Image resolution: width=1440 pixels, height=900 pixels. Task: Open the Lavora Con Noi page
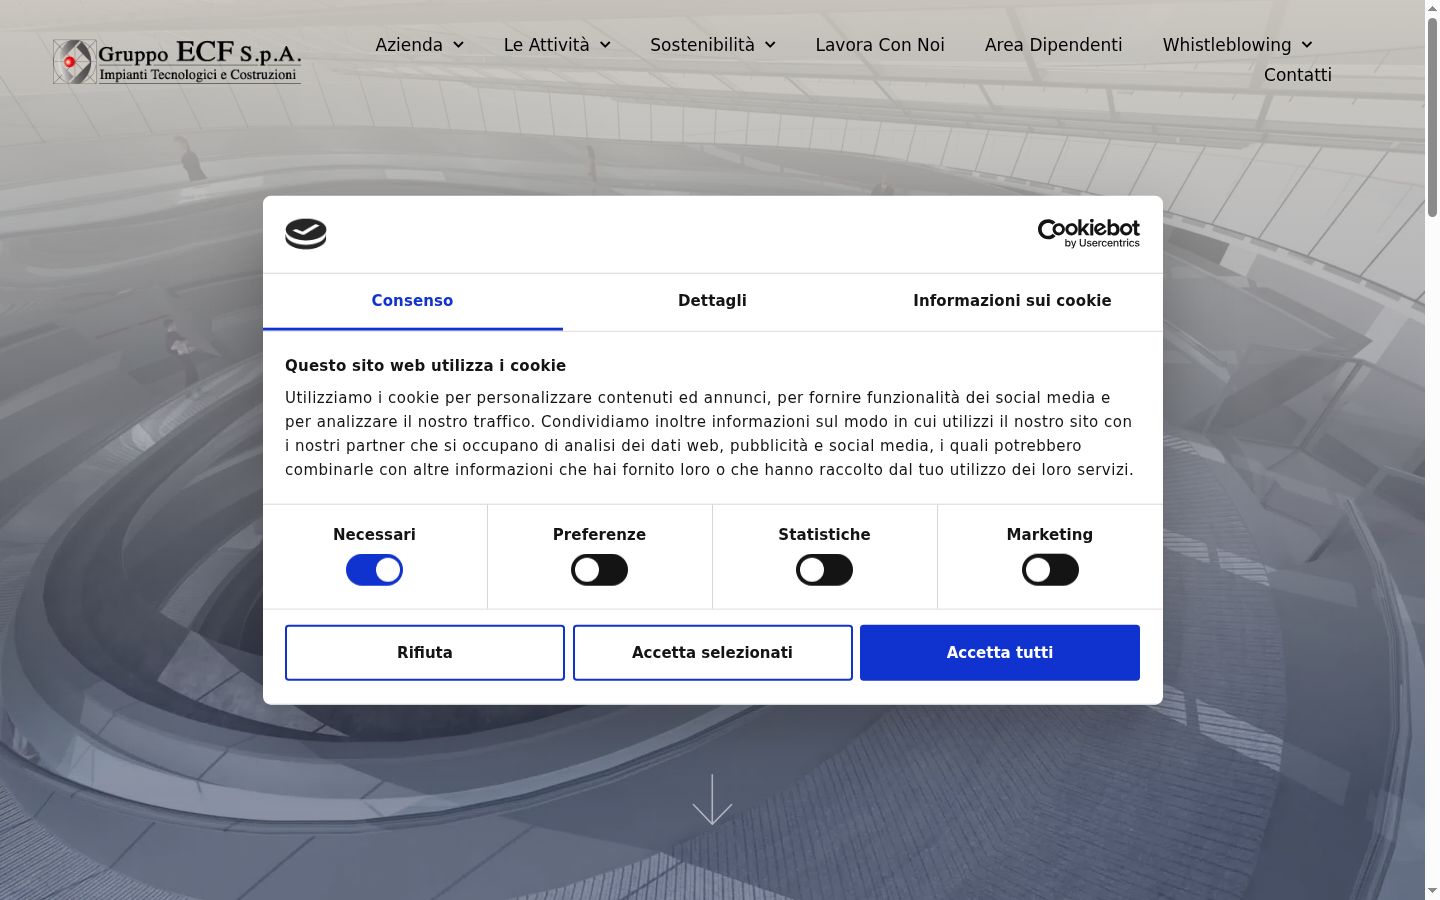(x=880, y=45)
